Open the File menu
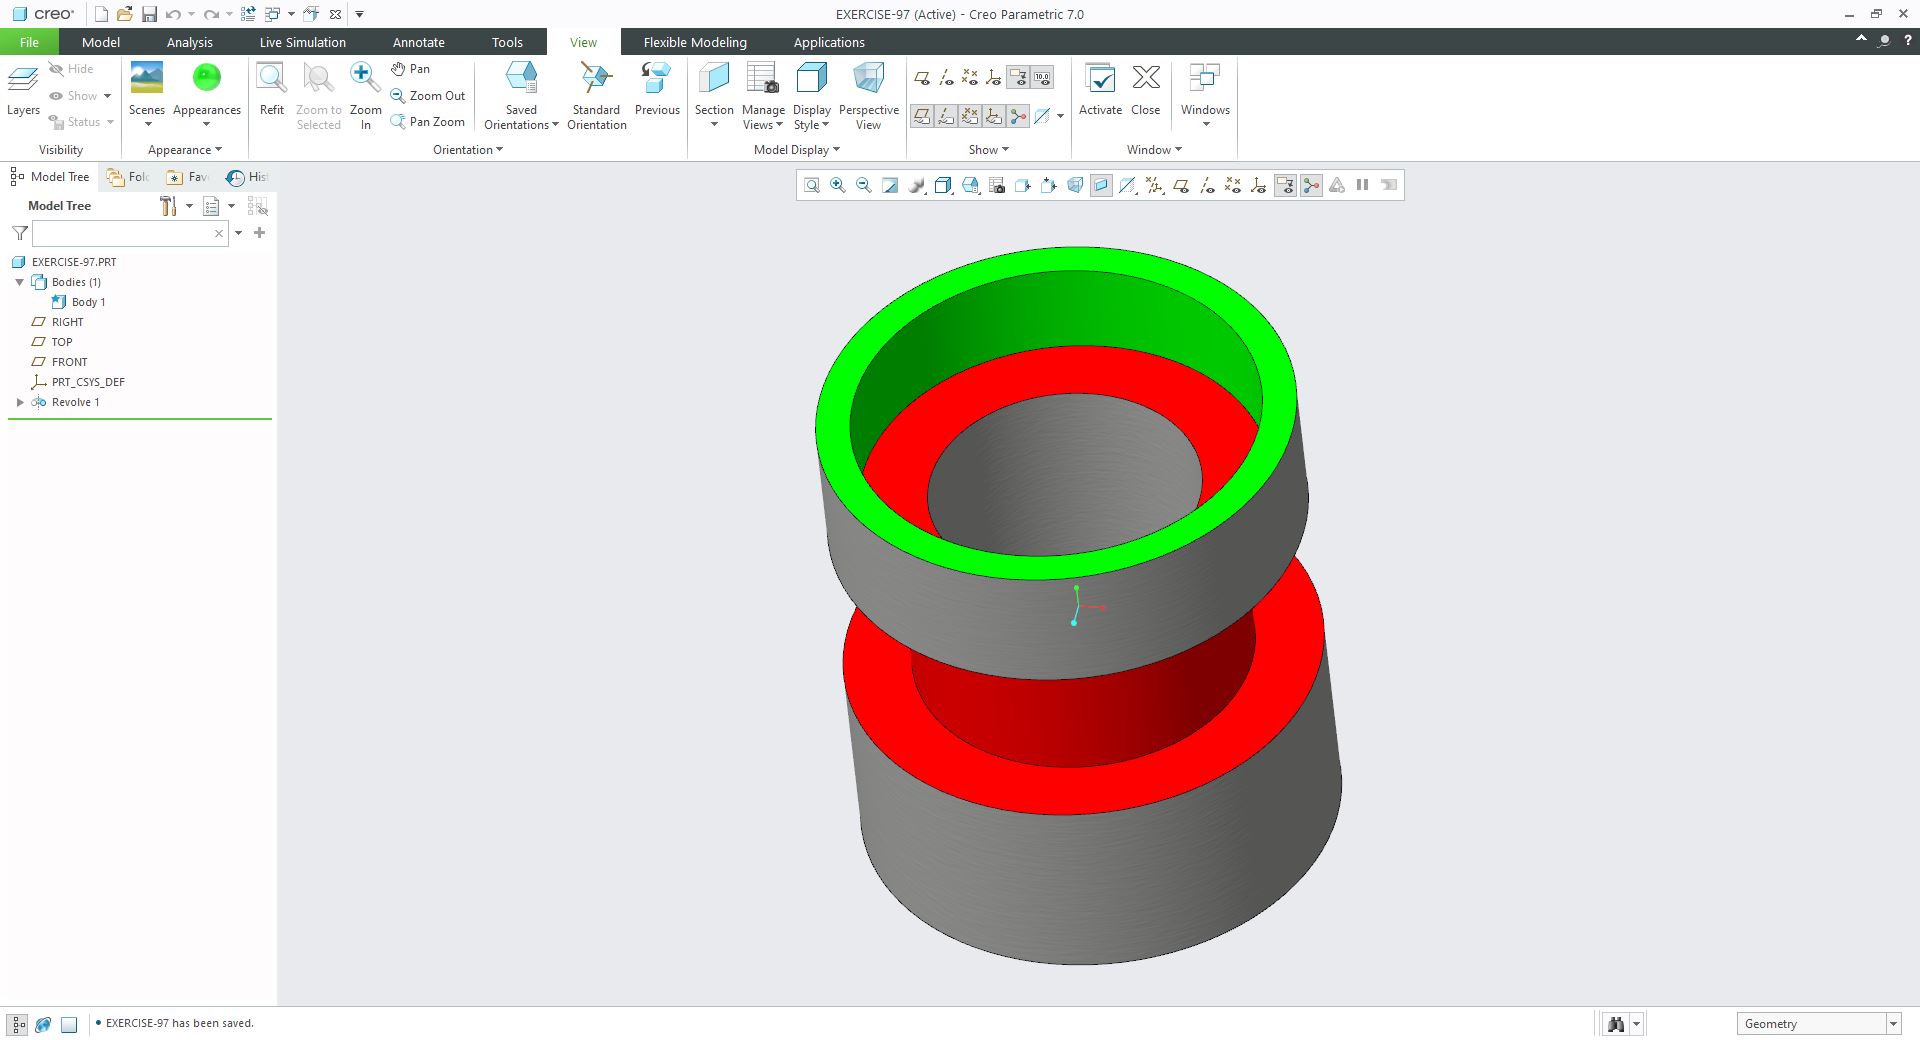This screenshot has width=1920, height=1040. point(29,42)
